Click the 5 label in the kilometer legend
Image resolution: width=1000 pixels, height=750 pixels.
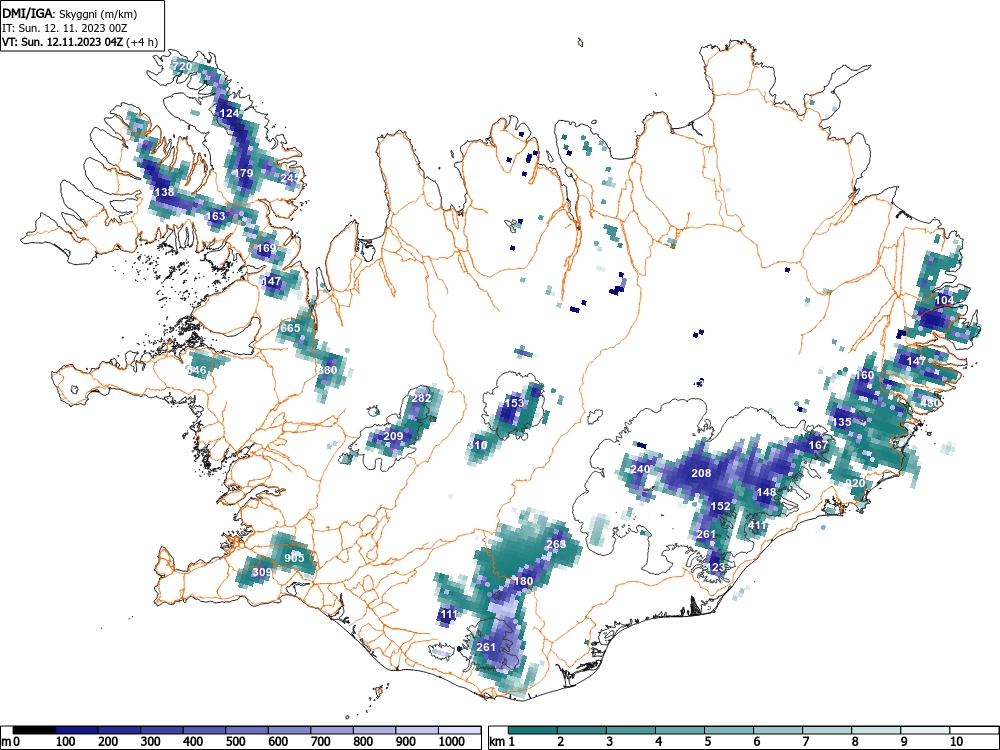(708, 742)
